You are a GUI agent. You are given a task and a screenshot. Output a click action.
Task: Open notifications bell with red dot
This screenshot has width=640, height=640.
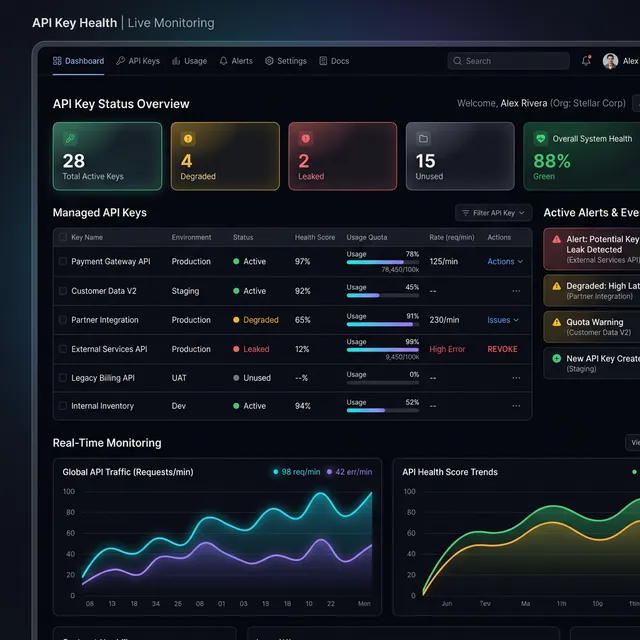tap(586, 60)
